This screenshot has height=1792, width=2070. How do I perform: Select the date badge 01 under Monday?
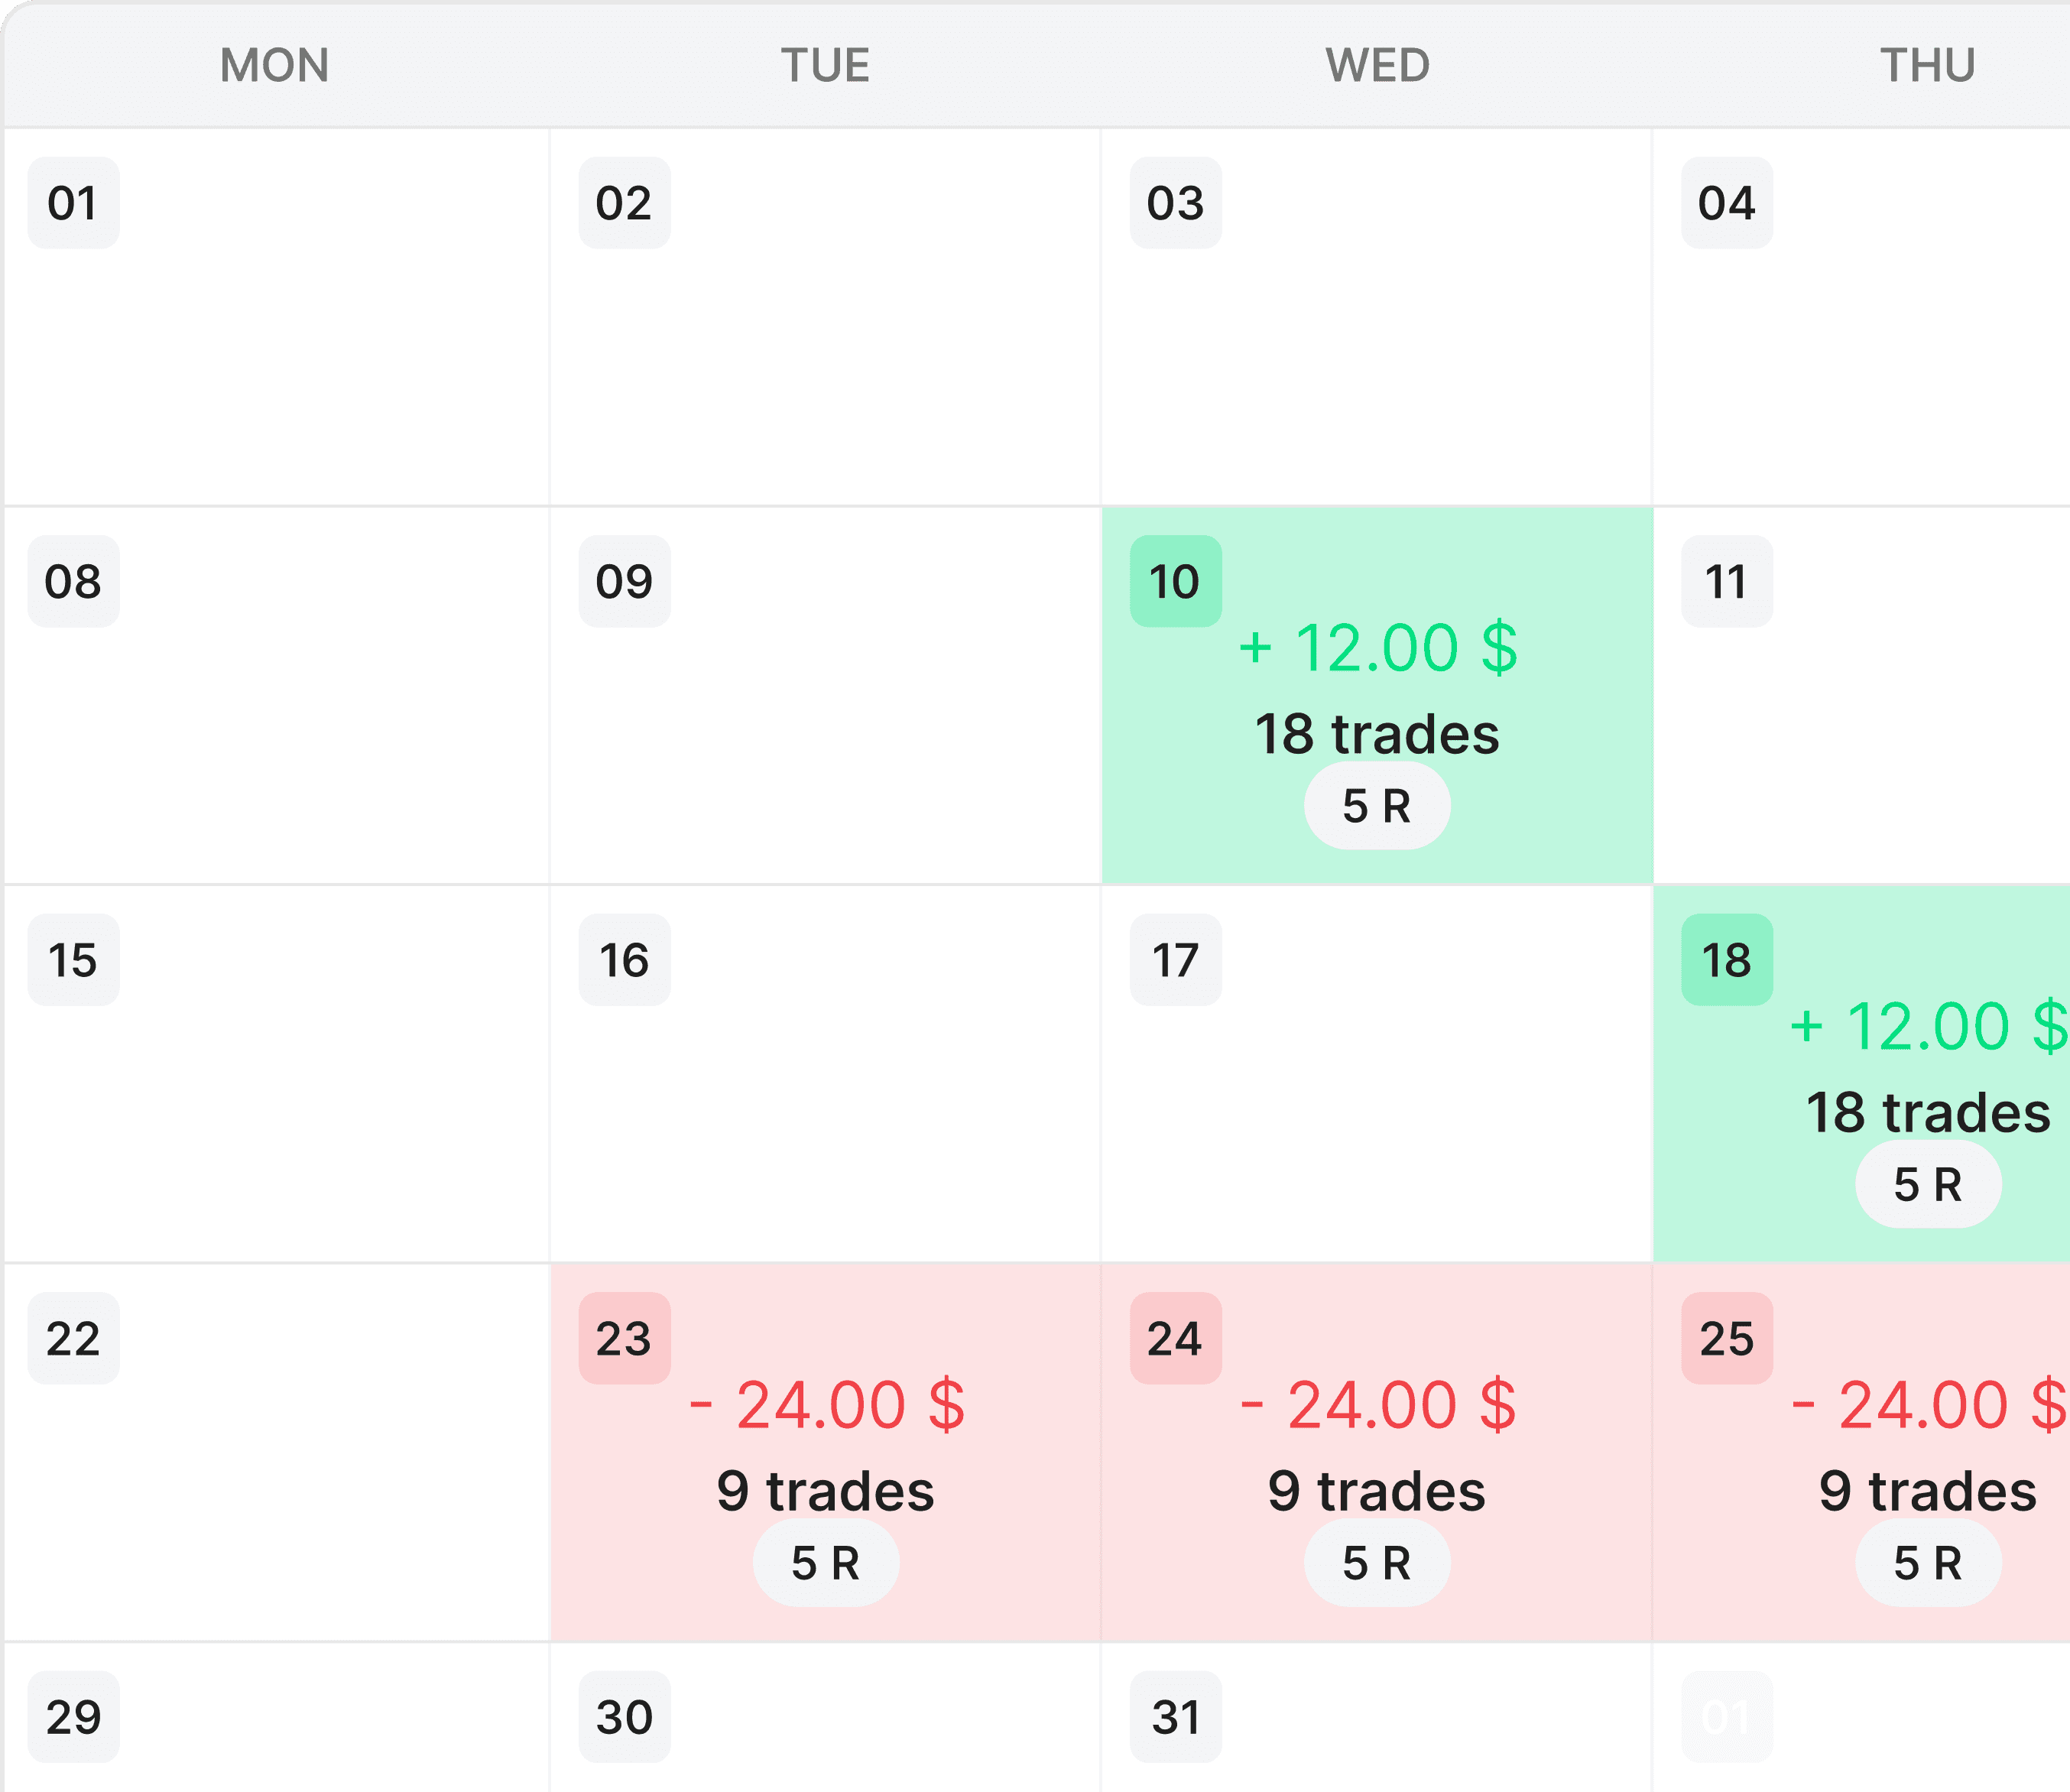[x=73, y=203]
